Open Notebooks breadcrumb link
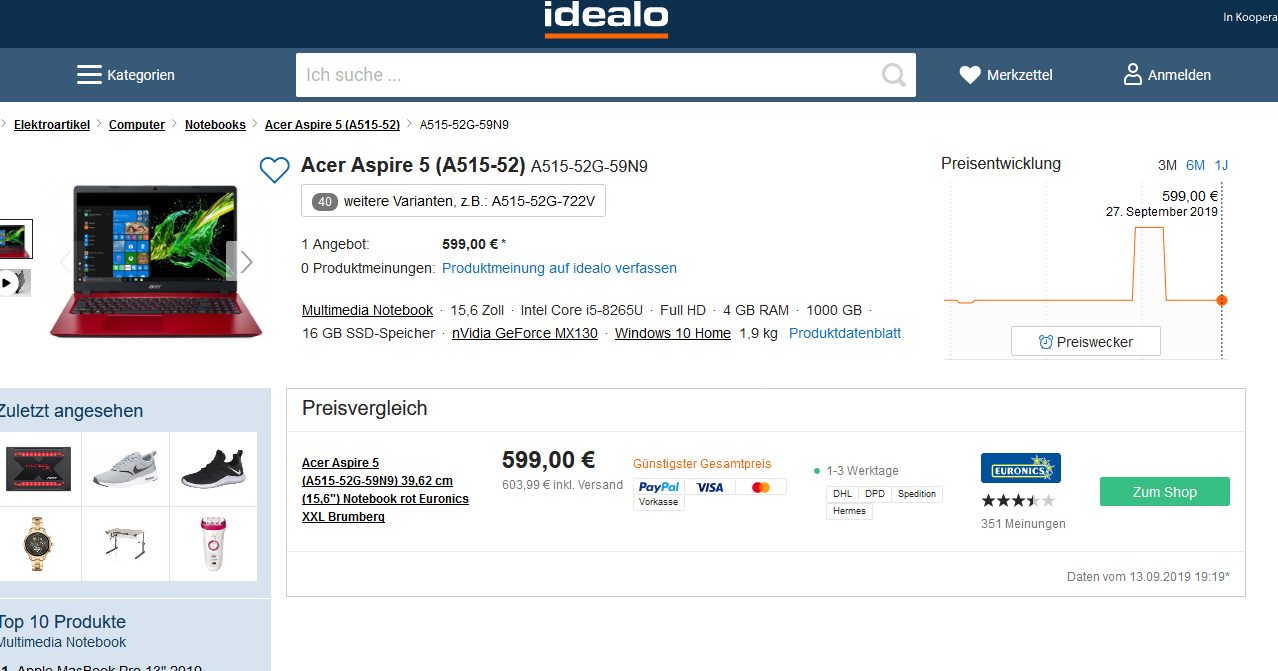Image resolution: width=1278 pixels, height=671 pixels. [215, 125]
